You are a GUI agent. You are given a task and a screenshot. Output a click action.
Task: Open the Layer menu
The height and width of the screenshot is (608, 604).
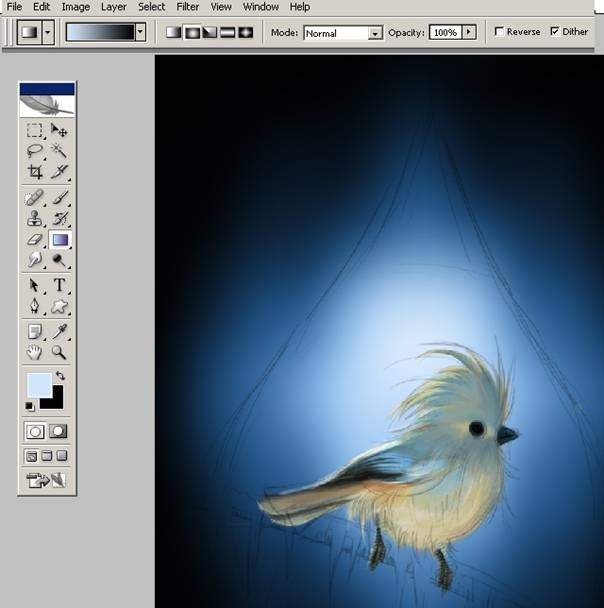[114, 7]
